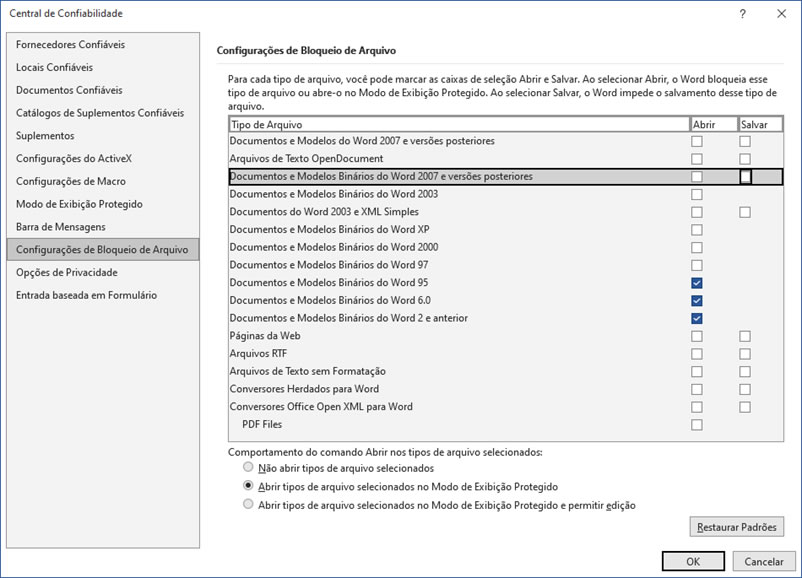Check Abrir for Word 2003 e XML Simples
The width and height of the screenshot is (802, 578).
697,212
